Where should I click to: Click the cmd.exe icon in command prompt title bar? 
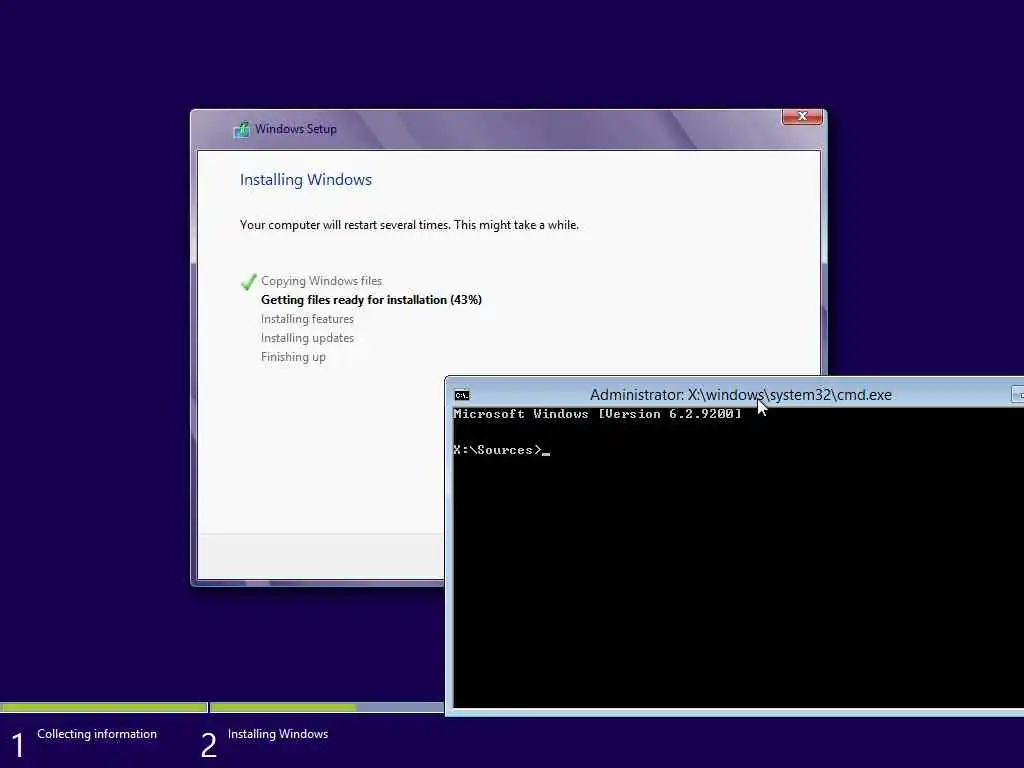click(462, 394)
